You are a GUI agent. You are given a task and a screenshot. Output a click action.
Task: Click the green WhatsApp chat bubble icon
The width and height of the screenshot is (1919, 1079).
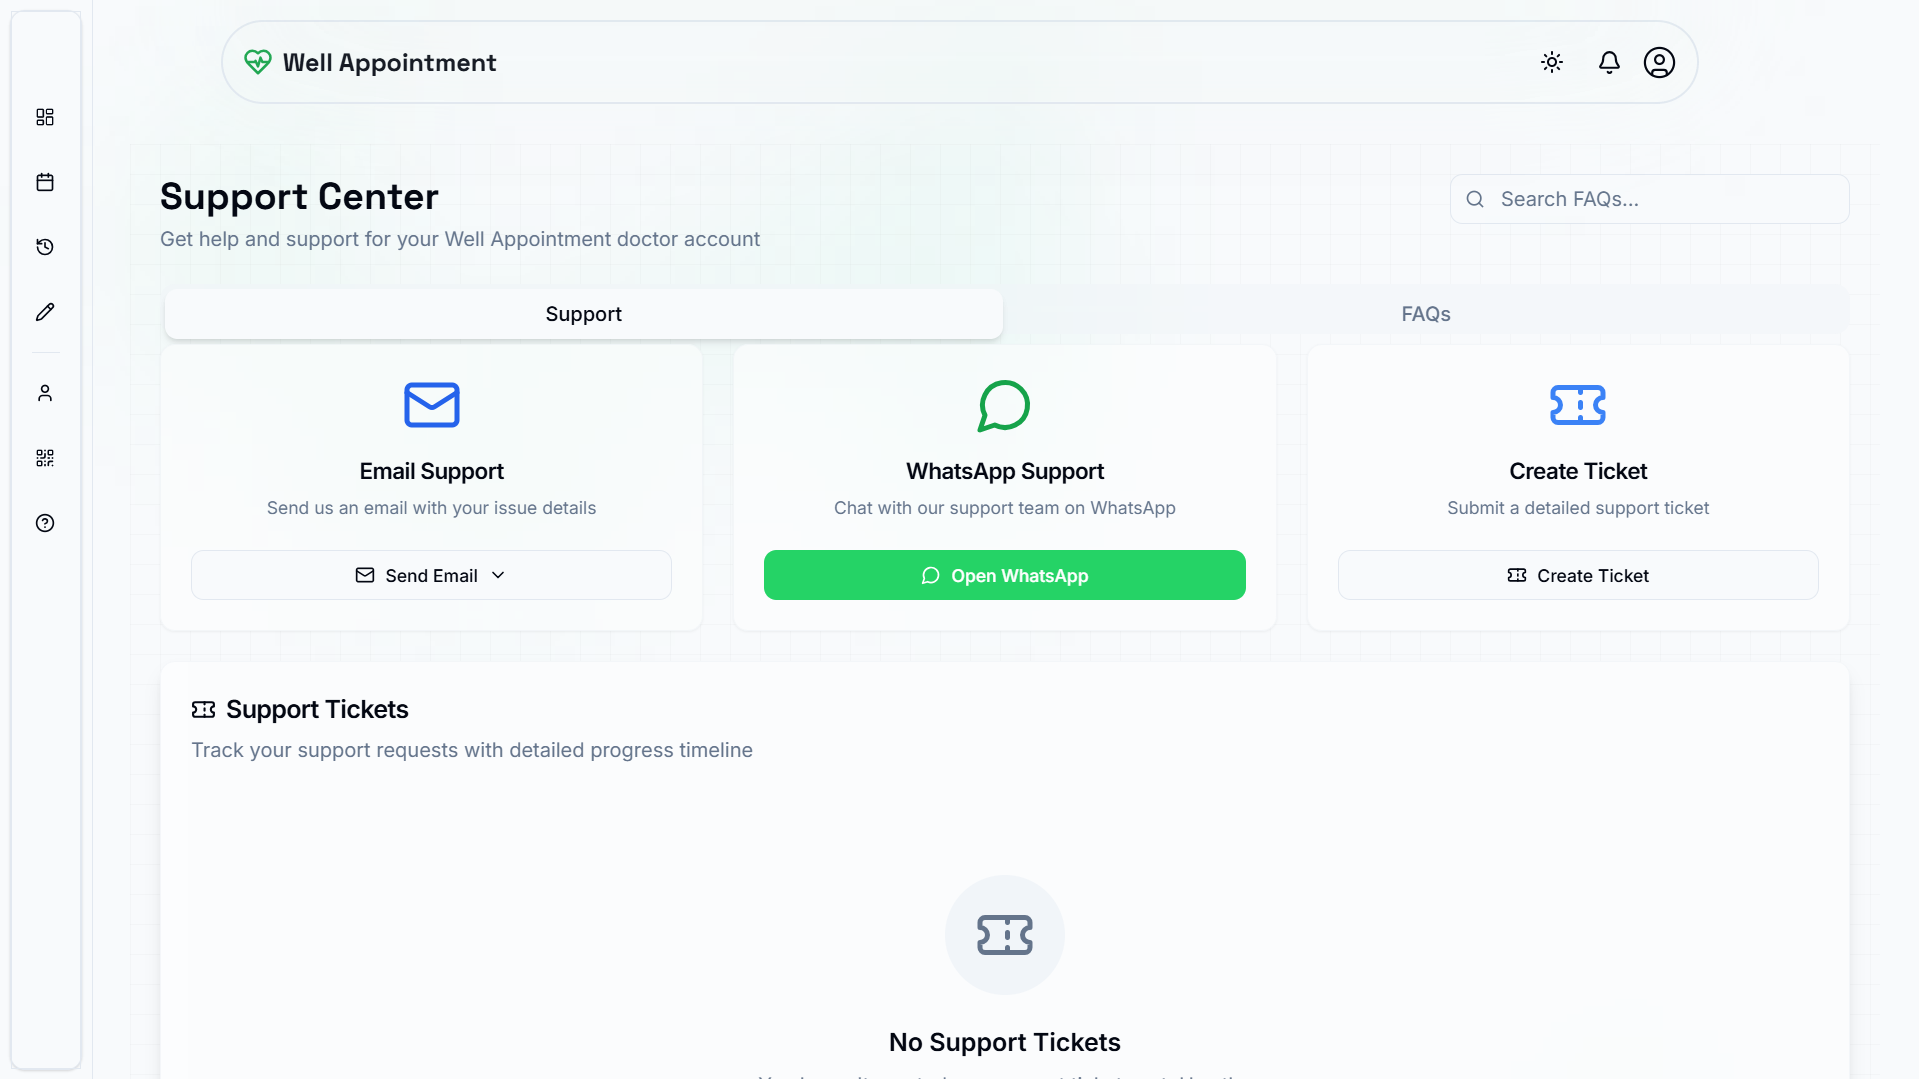pos(1004,405)
